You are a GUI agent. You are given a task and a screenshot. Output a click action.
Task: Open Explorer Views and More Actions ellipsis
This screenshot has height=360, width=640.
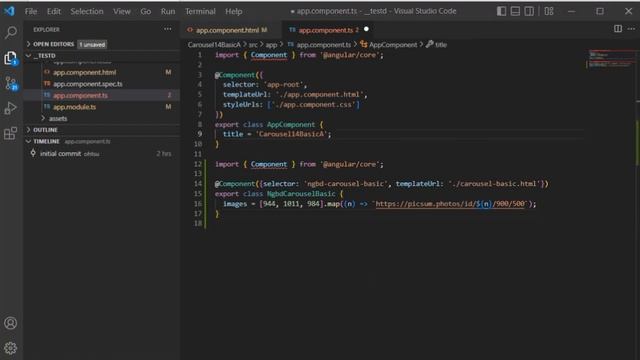pyautogui.click(x=168, y=29)
